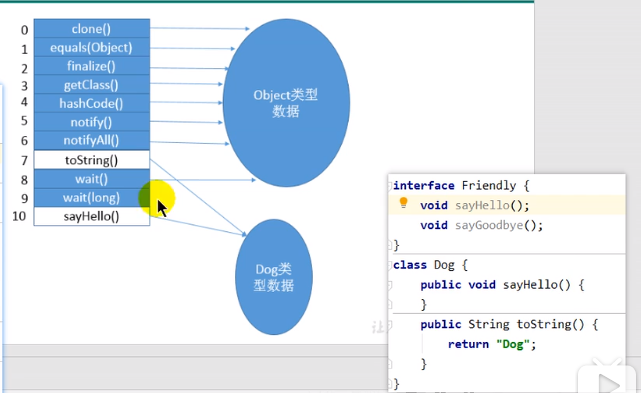Select the notifyAll() table entry

tap(92, 141)
